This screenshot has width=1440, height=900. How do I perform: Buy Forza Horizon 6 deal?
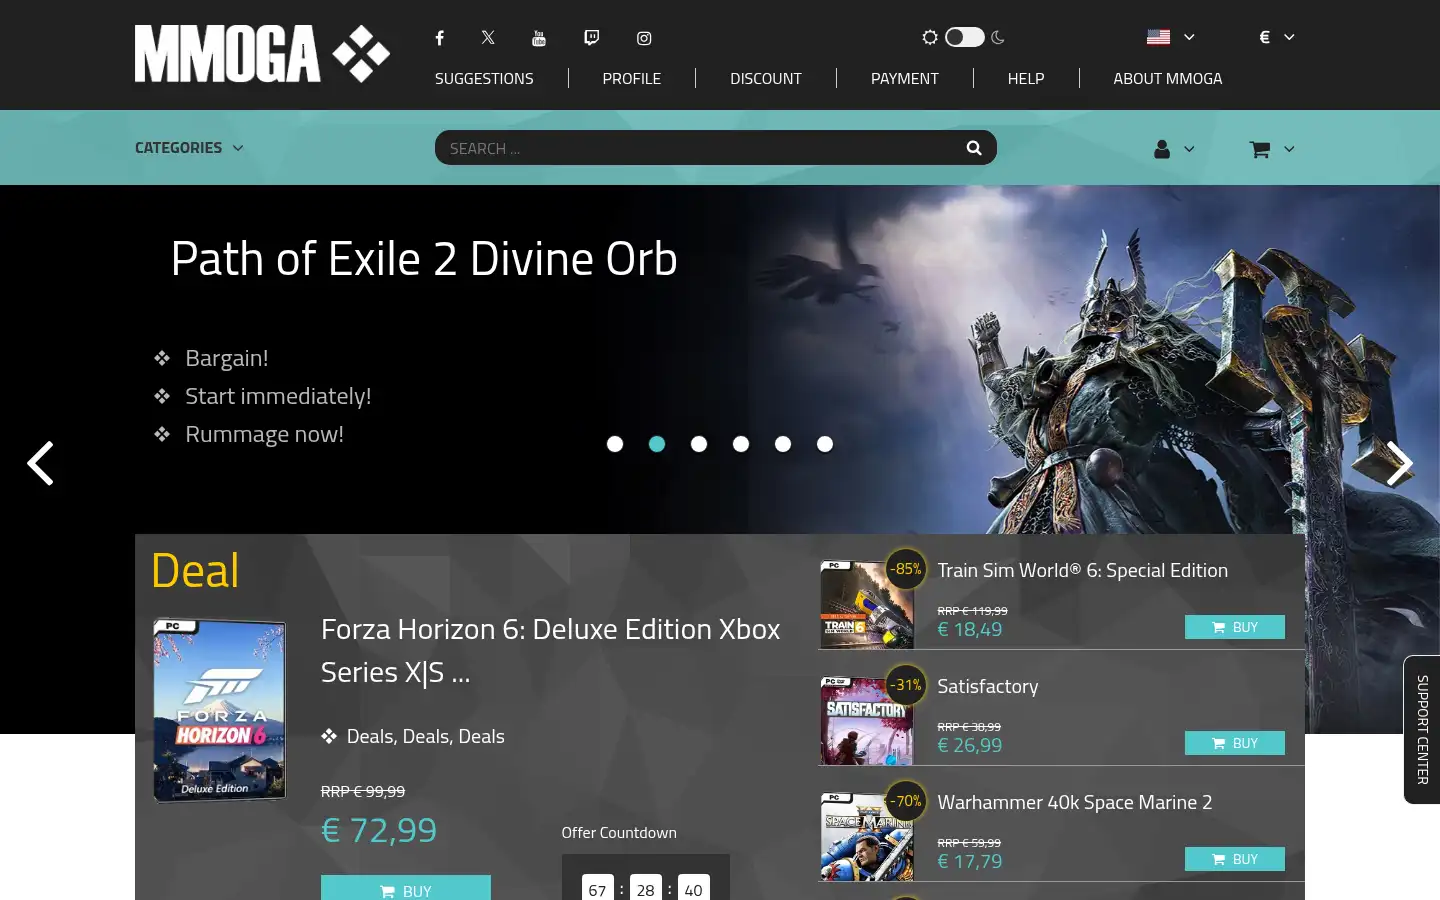pyautogui.click(x=406, y=888)
